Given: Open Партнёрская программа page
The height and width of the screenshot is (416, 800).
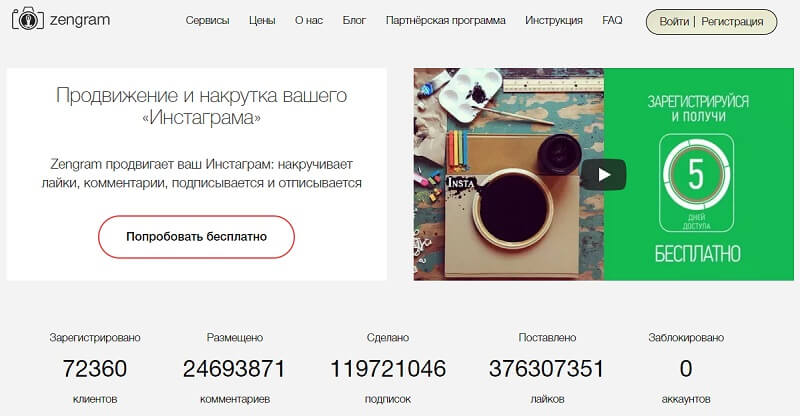Looking at the screenshot, I should point(445,20).
